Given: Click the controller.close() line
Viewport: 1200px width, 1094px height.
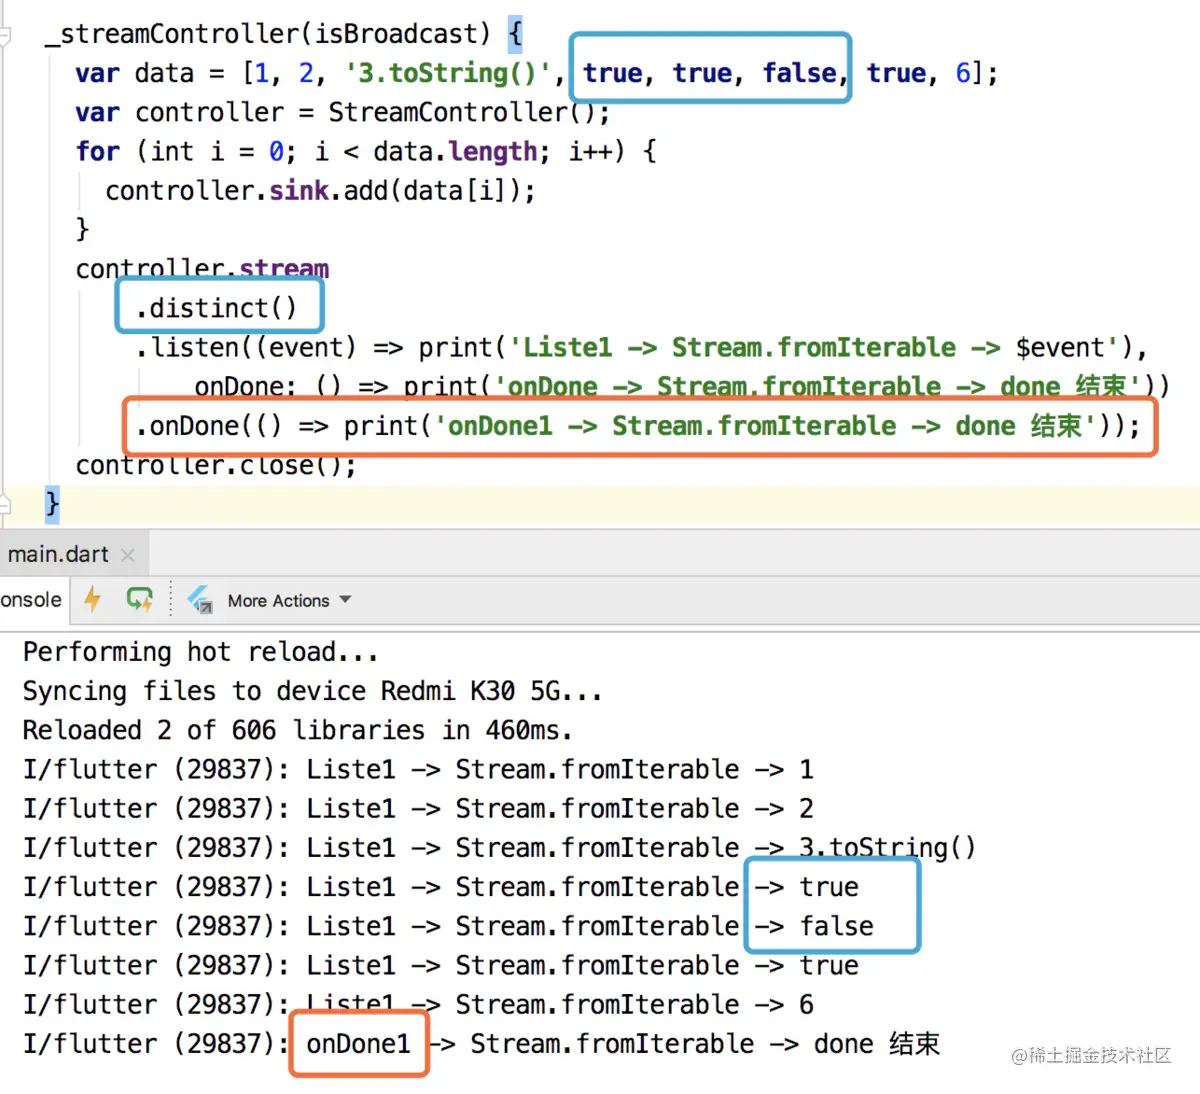Looking at the screenshot, I should 216,465.
